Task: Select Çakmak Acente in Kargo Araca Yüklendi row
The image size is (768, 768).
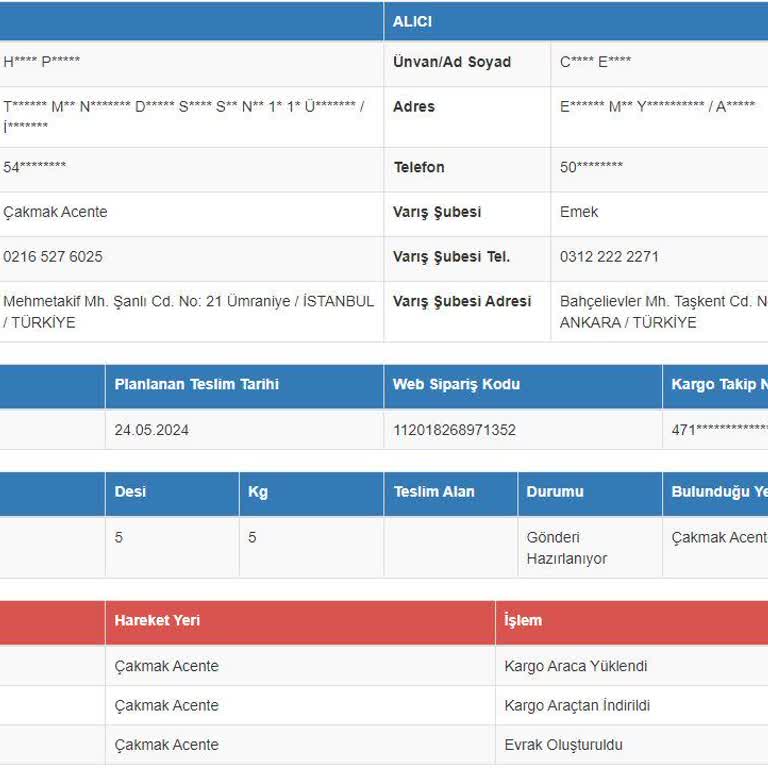Action: click(167, 666)
